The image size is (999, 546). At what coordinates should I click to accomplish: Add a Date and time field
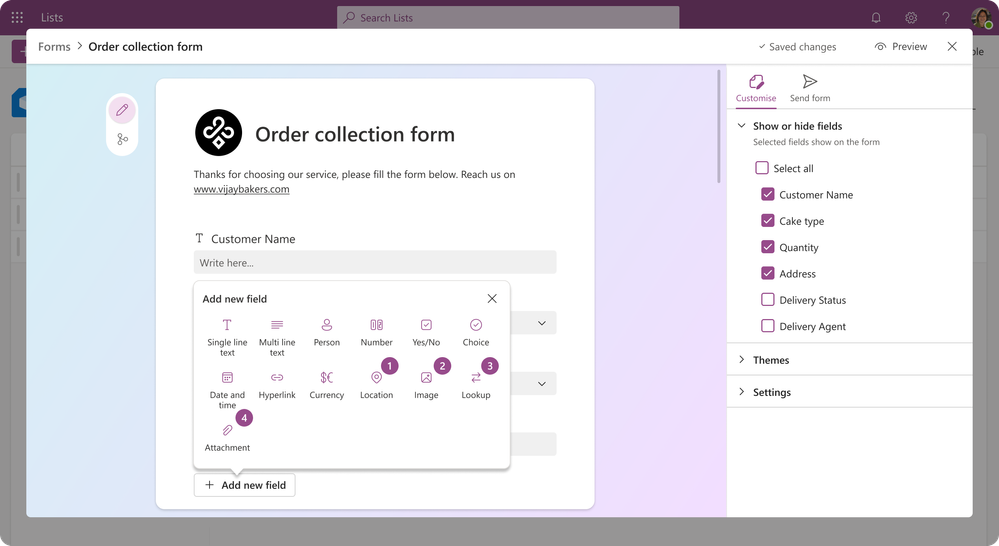tap(227, 389)
